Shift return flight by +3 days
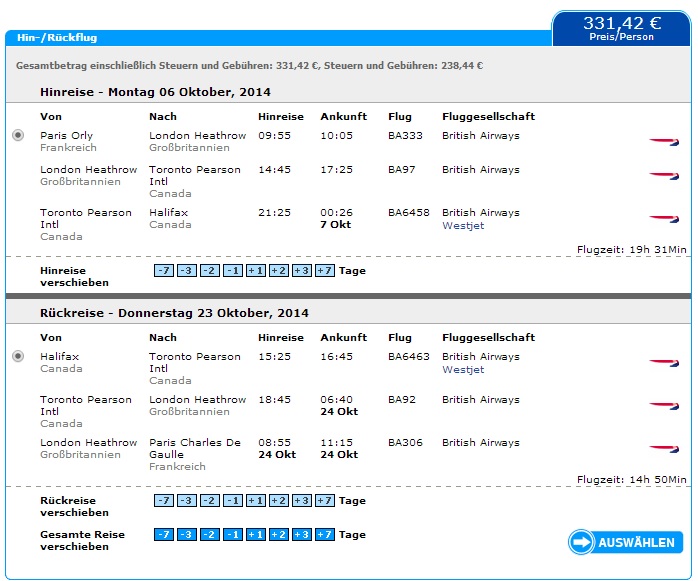 [302, 500]
